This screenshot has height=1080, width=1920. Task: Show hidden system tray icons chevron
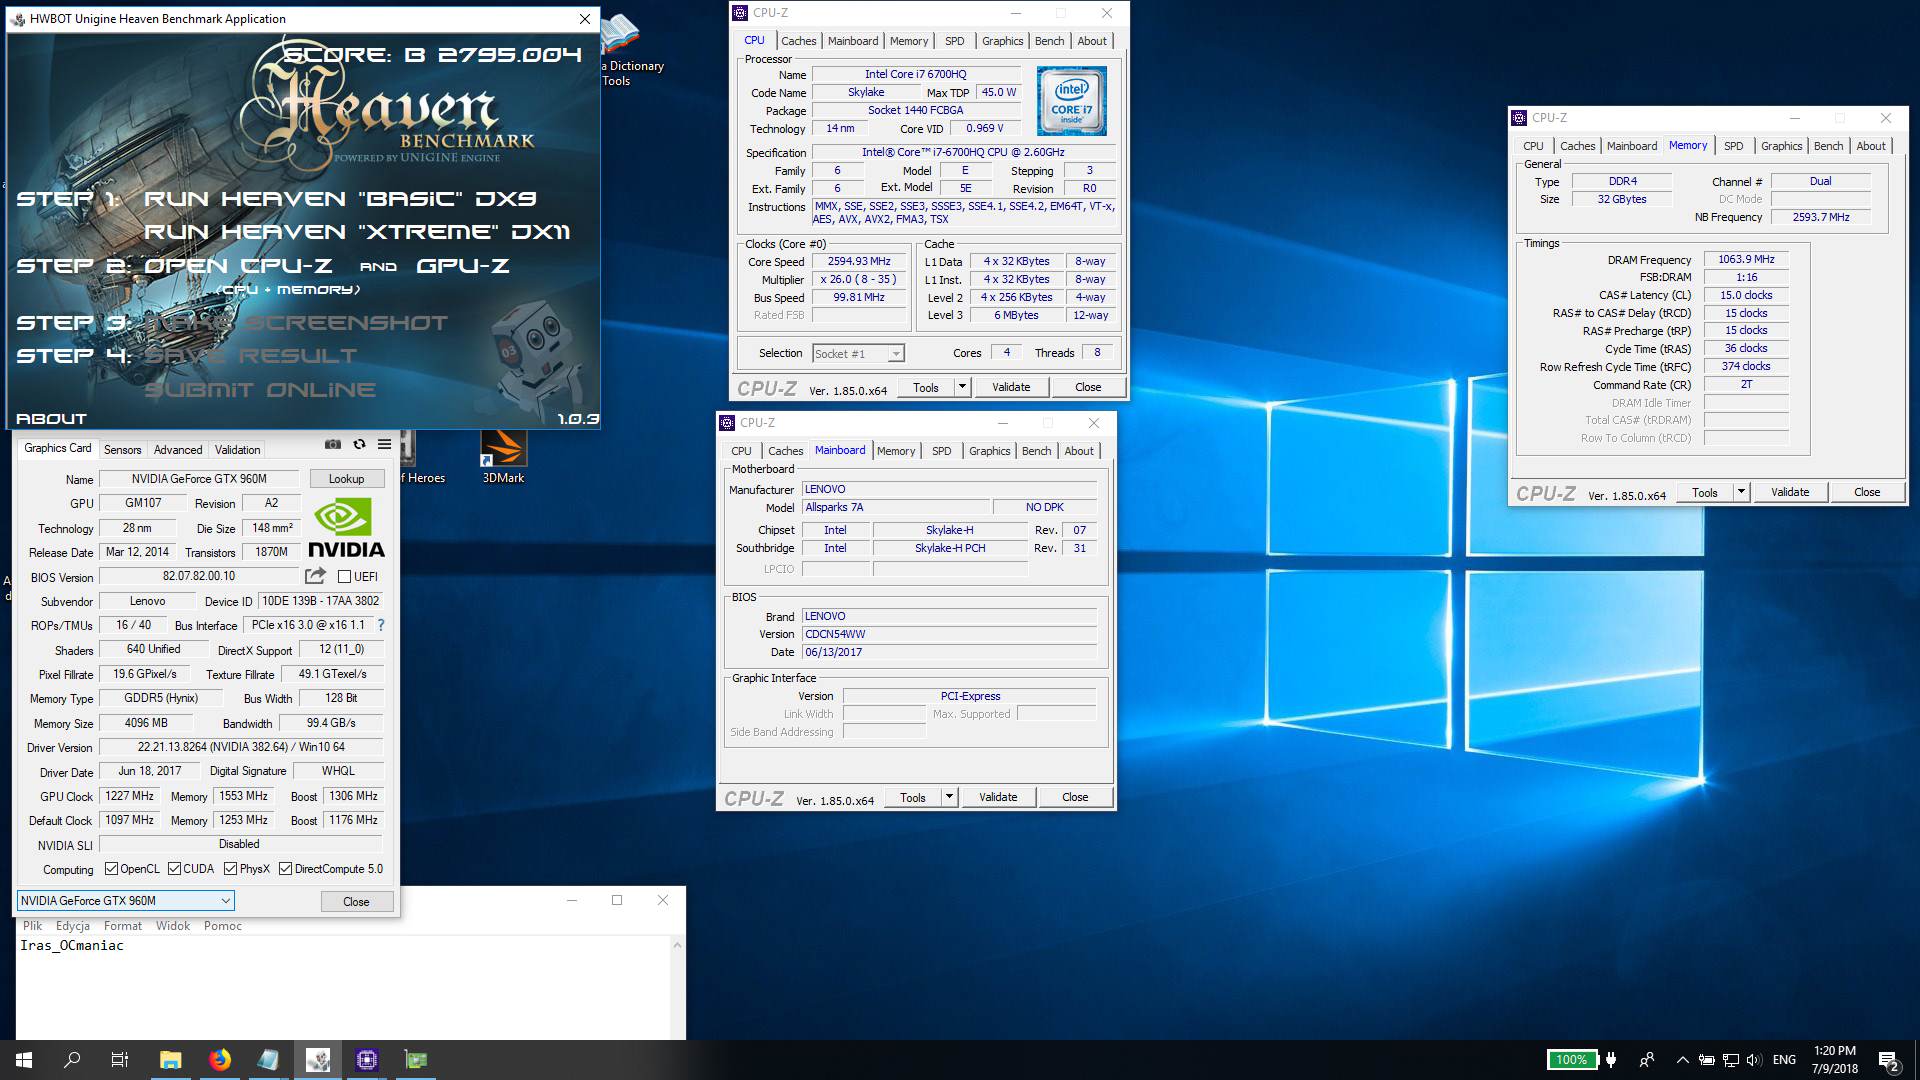[x=1682, y=1060]
